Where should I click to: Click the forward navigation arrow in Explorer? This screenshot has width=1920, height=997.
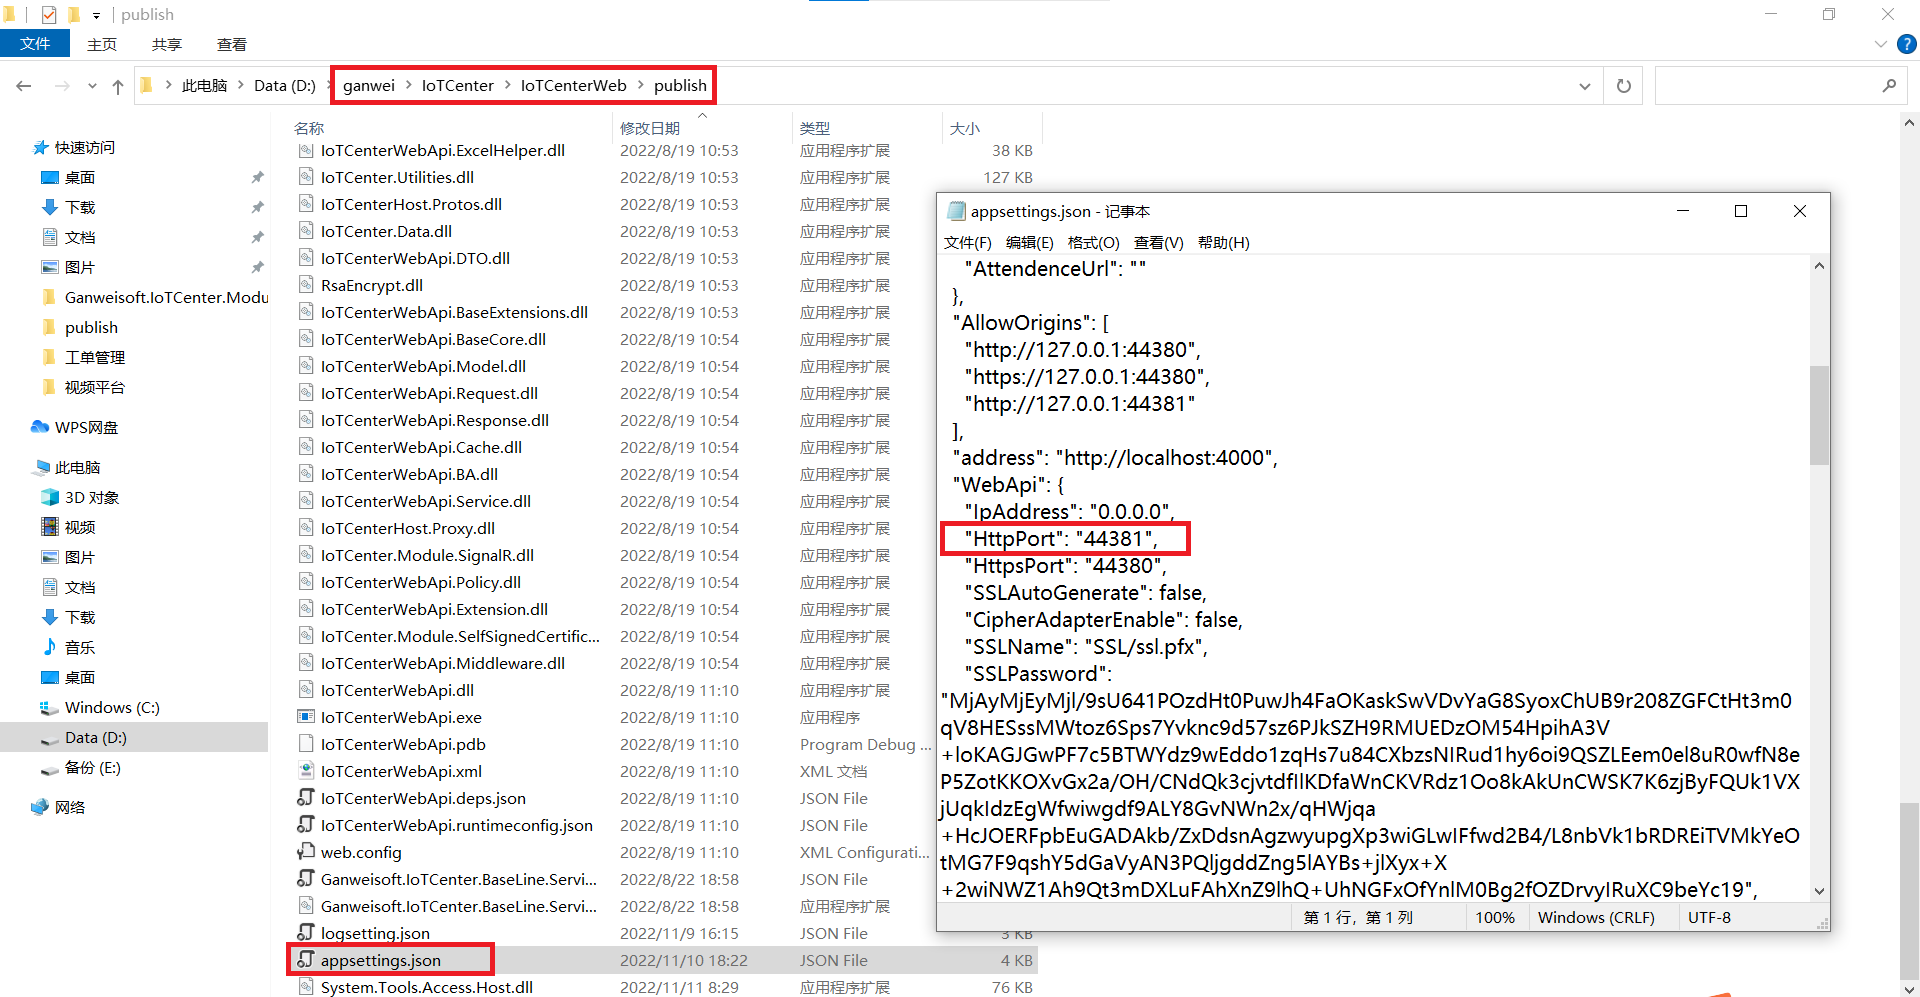tap(62, 86)
